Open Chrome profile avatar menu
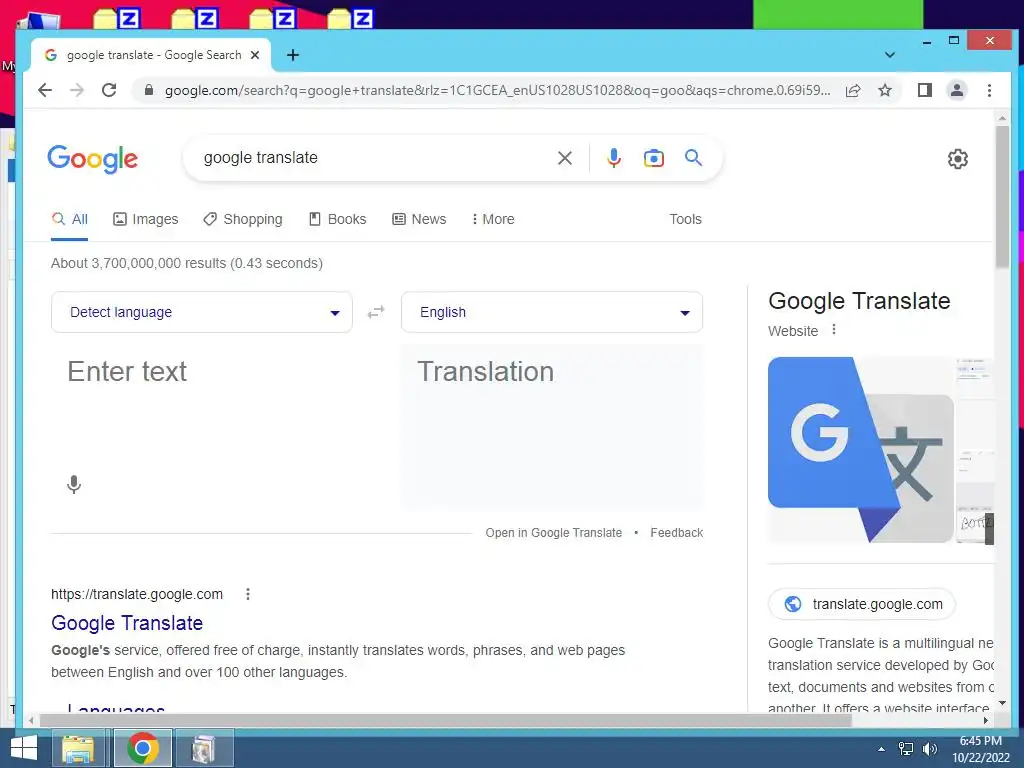Image resolution: width=1024 pixels, height=768 pixels. point(957,90)
